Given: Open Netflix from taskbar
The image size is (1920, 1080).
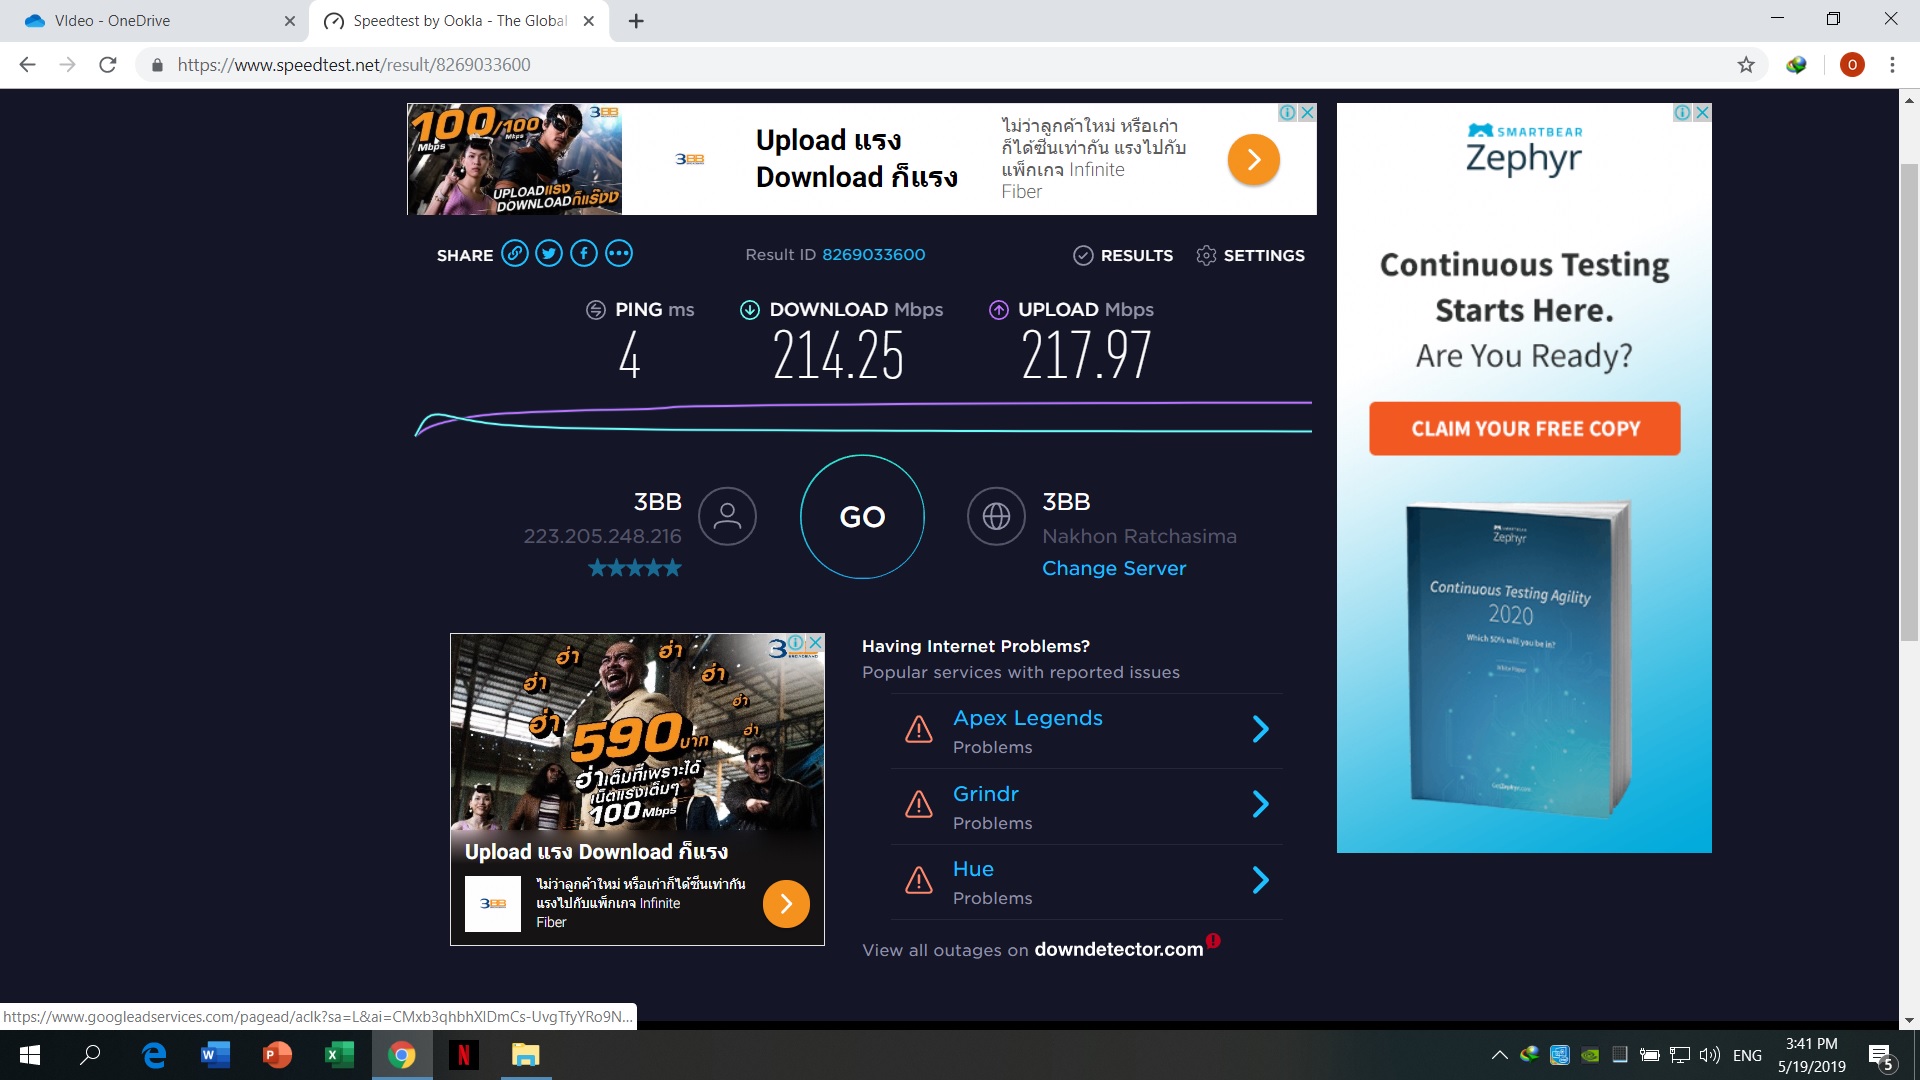Looking at the screenshot, I should (x=463, y=1055).
